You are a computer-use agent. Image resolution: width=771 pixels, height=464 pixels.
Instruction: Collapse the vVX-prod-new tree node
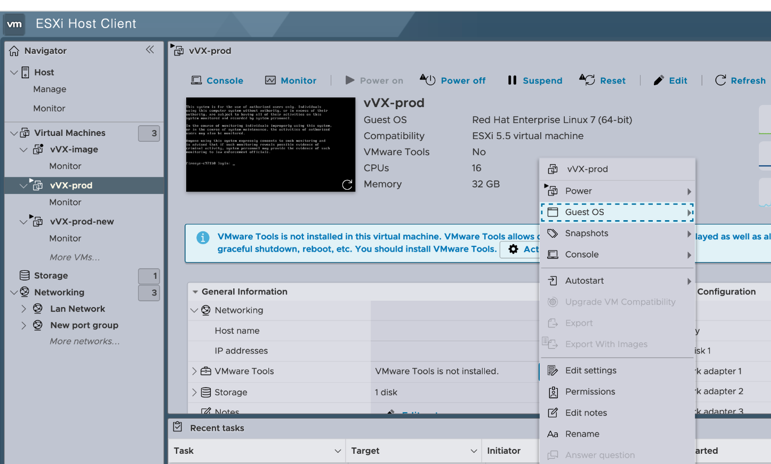coord(23,222)
